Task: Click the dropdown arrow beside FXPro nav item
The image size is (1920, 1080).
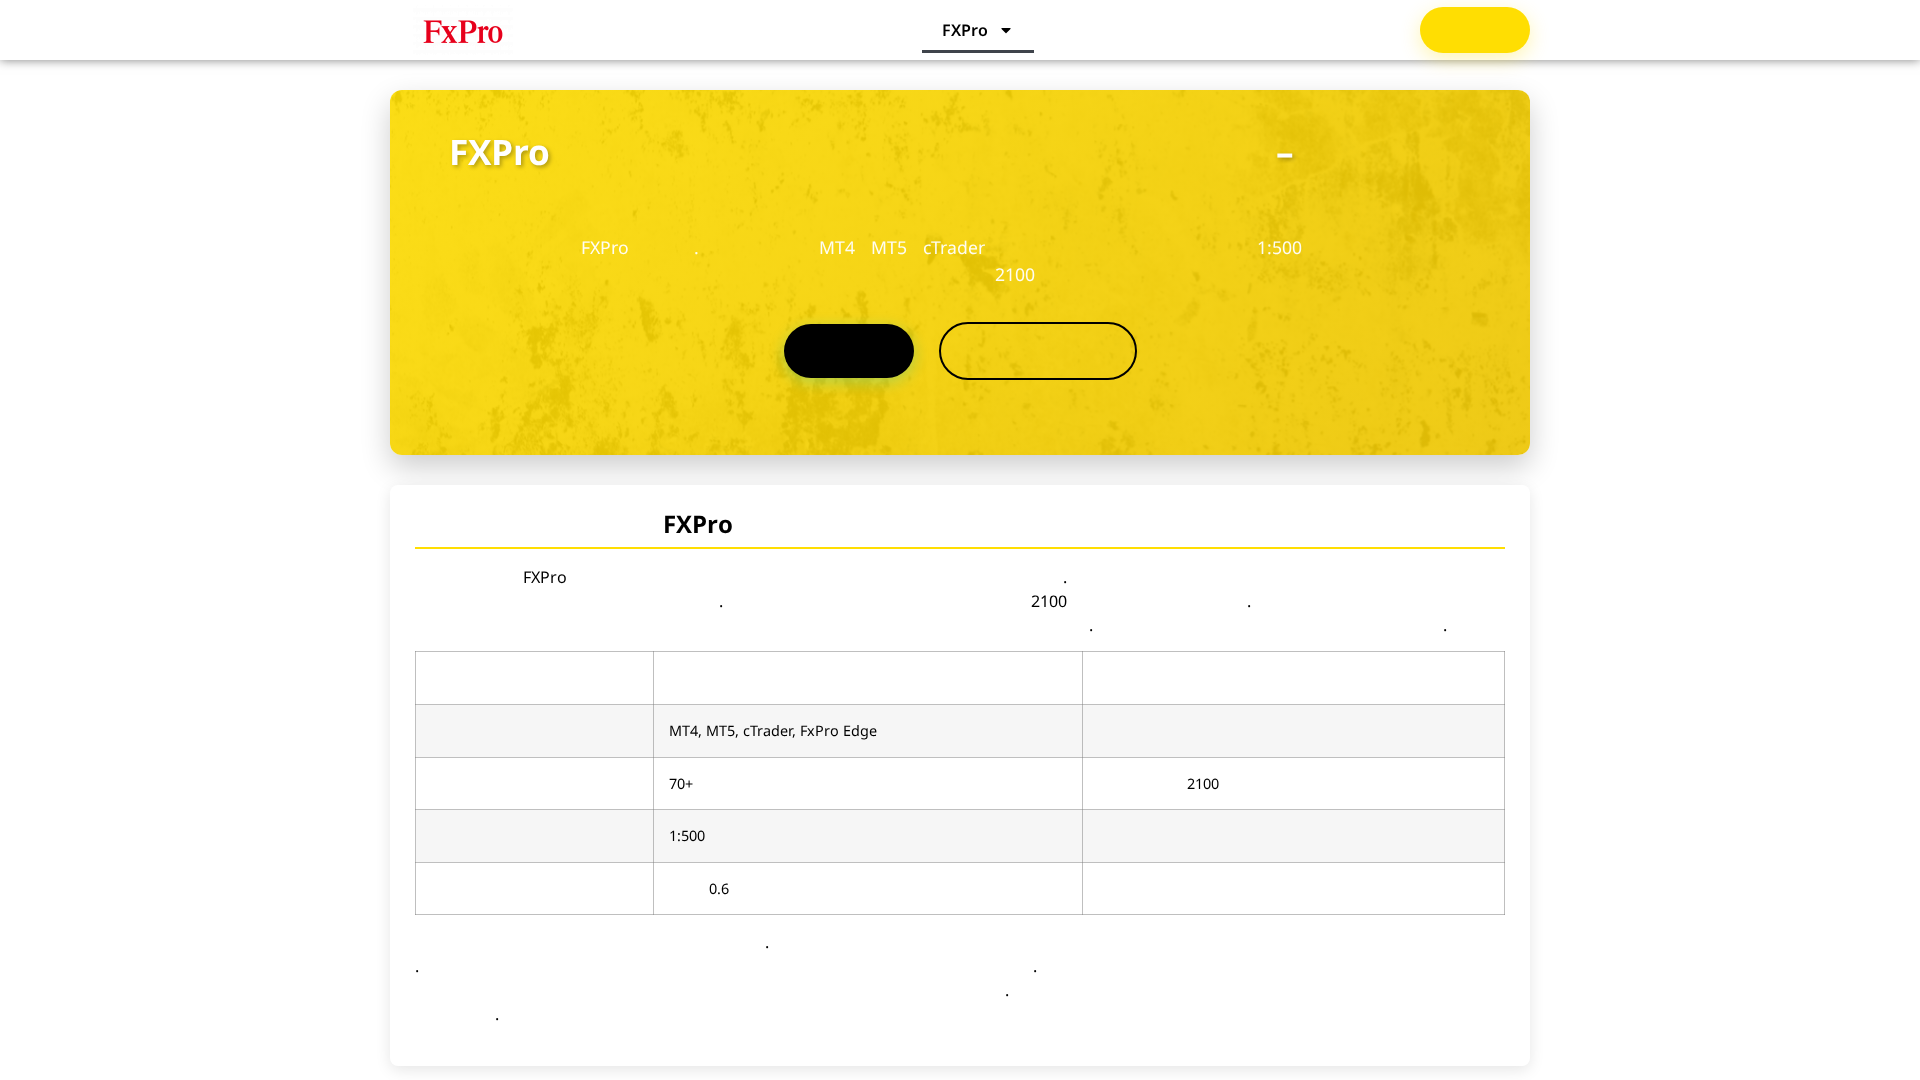Action: [1006, 30]
